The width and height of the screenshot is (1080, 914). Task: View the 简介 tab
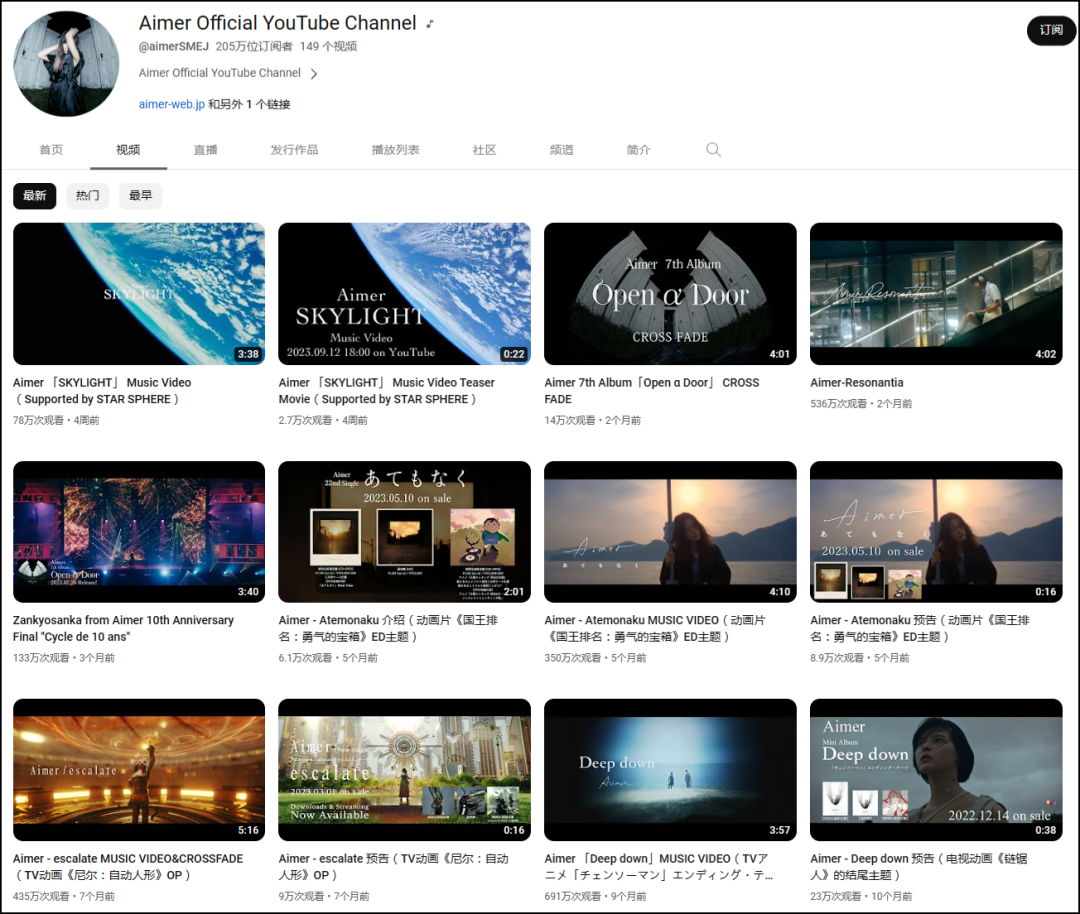tap(638, 149)
